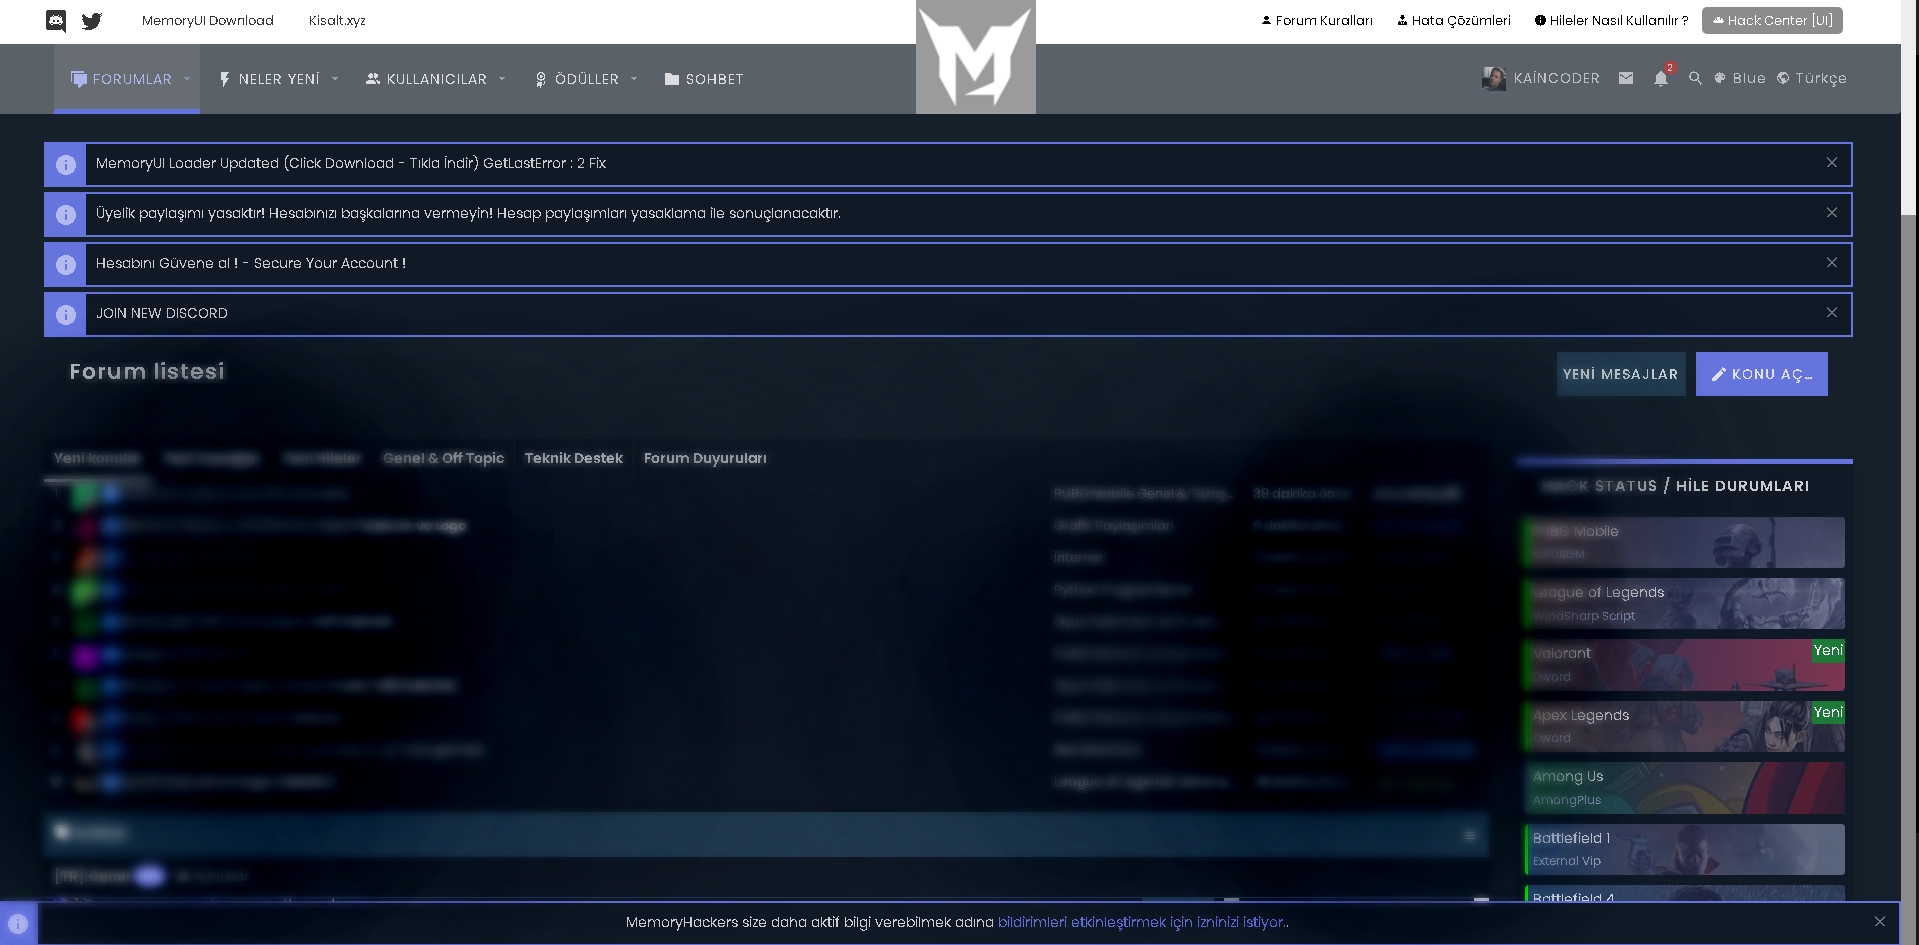Open Hileler Nasıl Kullanılır link
The height and width of the screenshot is (945, 1919).
tap(1612, 20)
